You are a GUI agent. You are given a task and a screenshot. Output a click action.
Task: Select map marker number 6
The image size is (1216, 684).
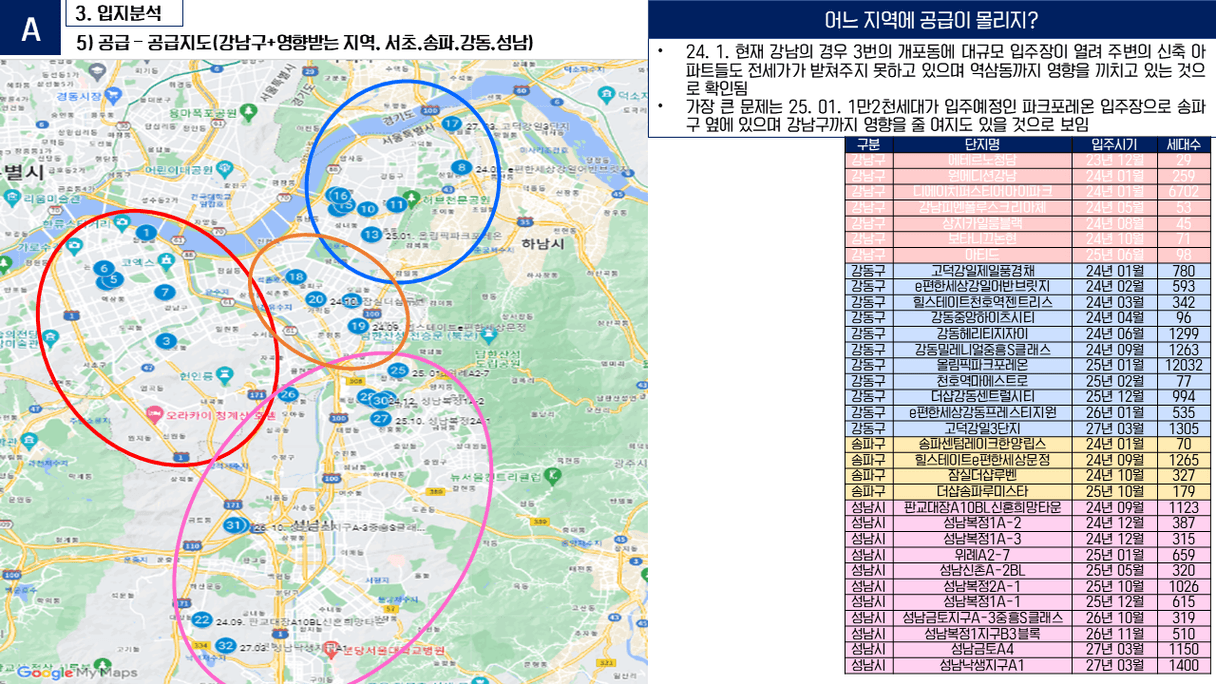[103, 268]
